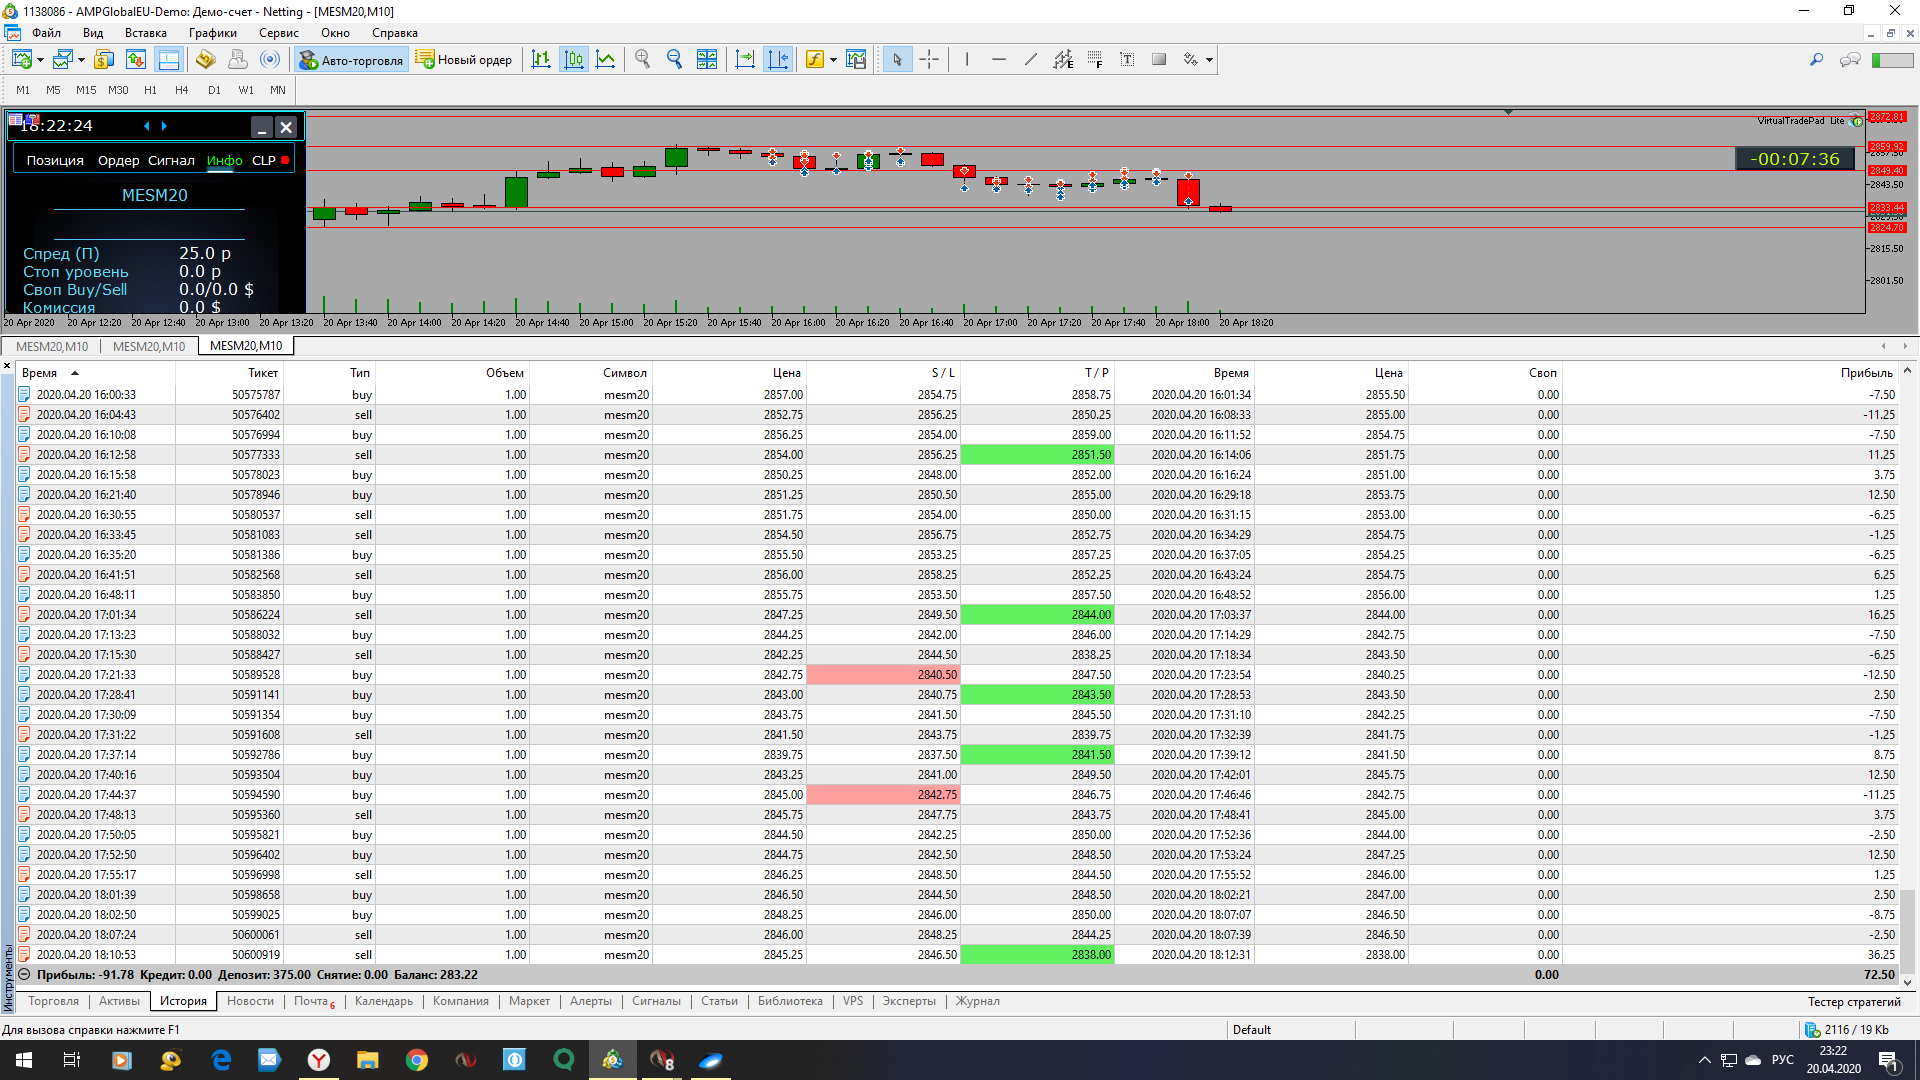This screenshot has height=1080, width=1920.
Task: Select the crosshair cursor tool
Action: [x=929, y=60]
